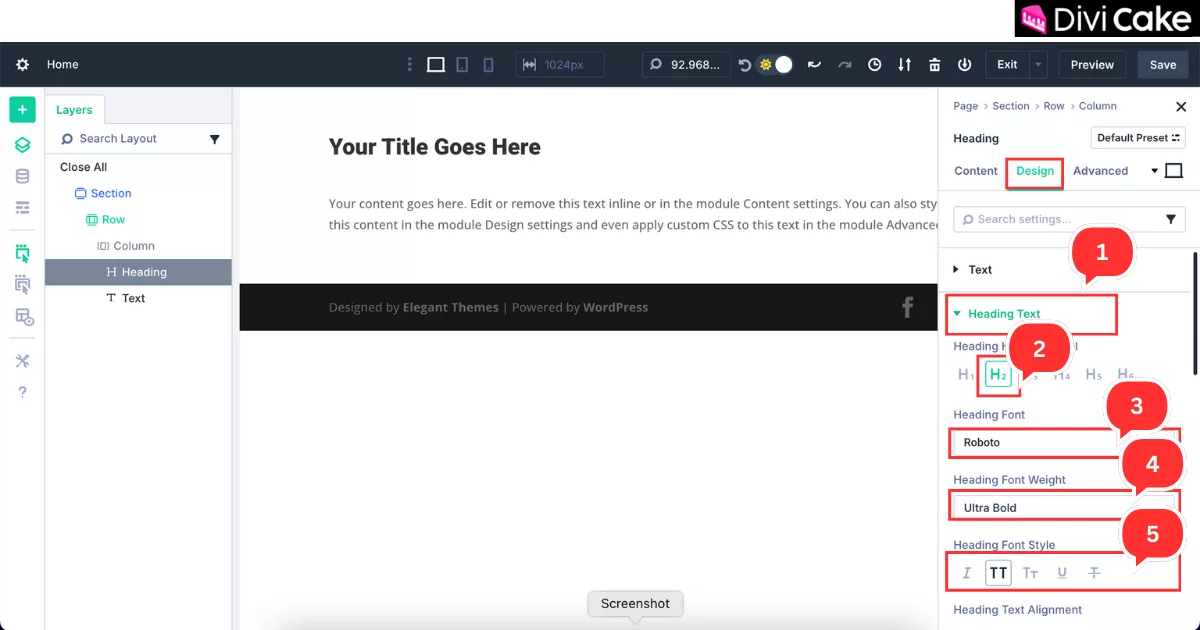Click the green add module plus button

coord(22,110)
